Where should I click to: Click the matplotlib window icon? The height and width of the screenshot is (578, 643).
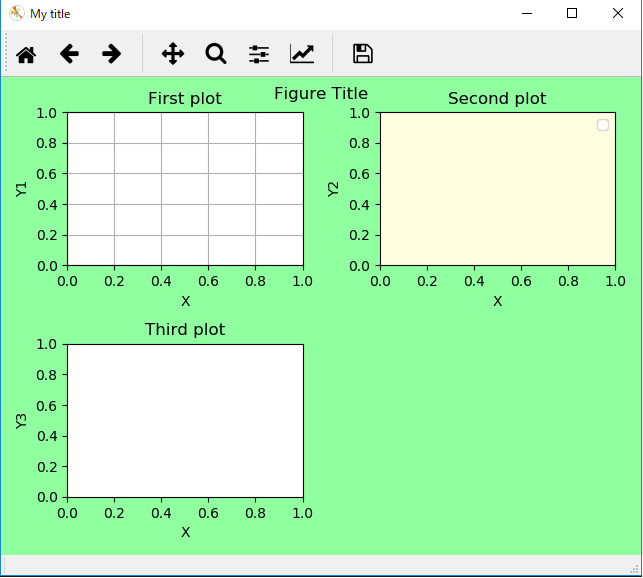tap(17, 13)
